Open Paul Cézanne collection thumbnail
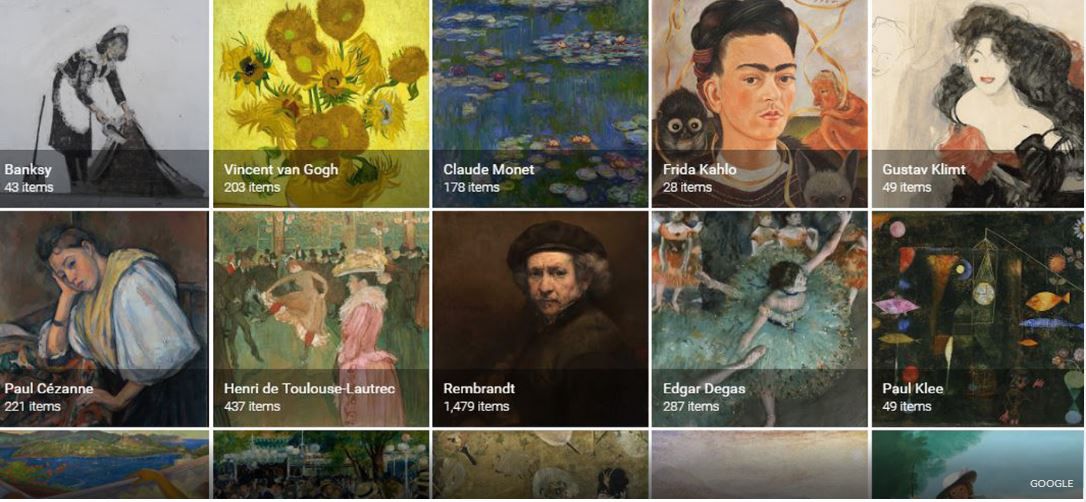The height and width of the screenshot is (502, 1086). click(x=104, y=319)
